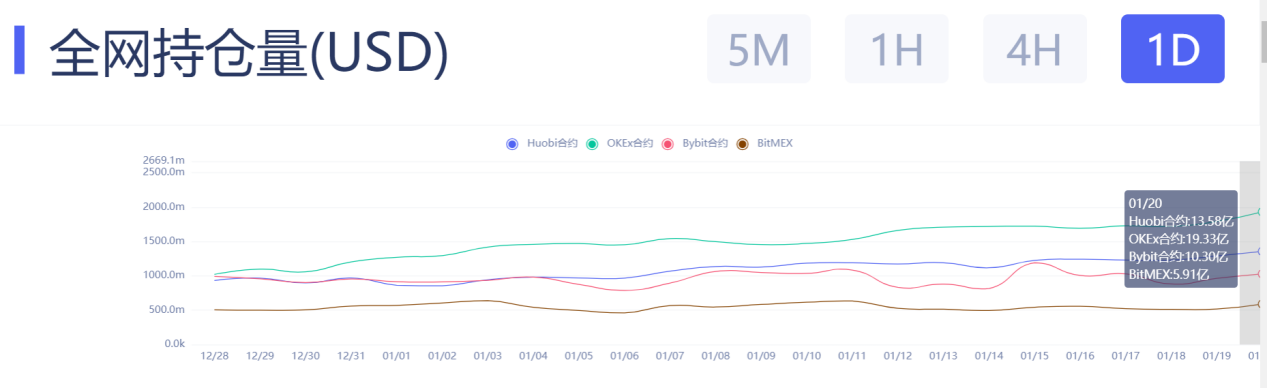Switch to the 5M interval tab
1267x388 pixels.
point(758,49)
